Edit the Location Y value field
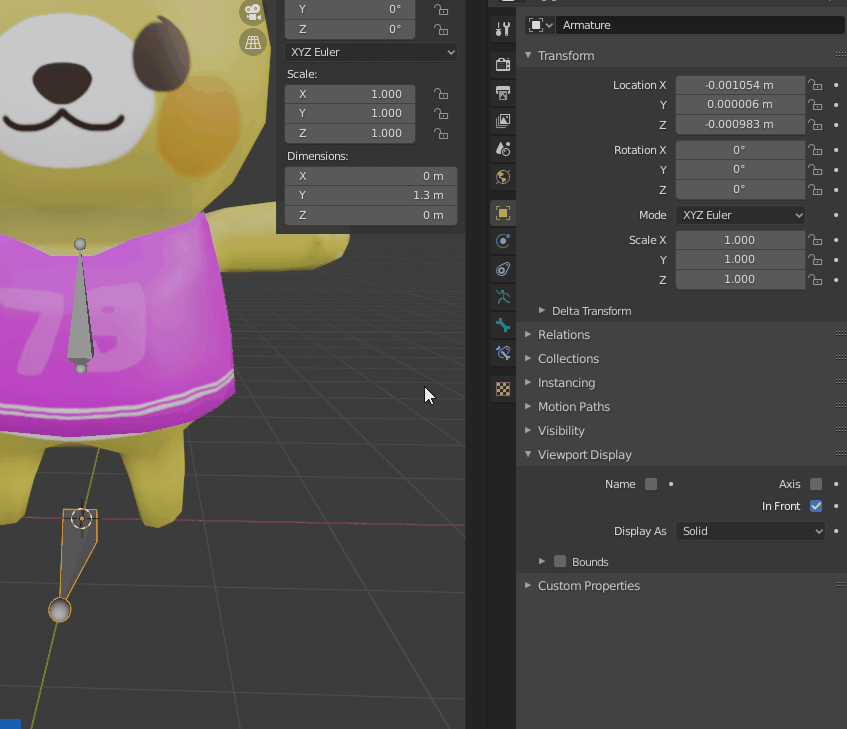 (x=740, y=104)
